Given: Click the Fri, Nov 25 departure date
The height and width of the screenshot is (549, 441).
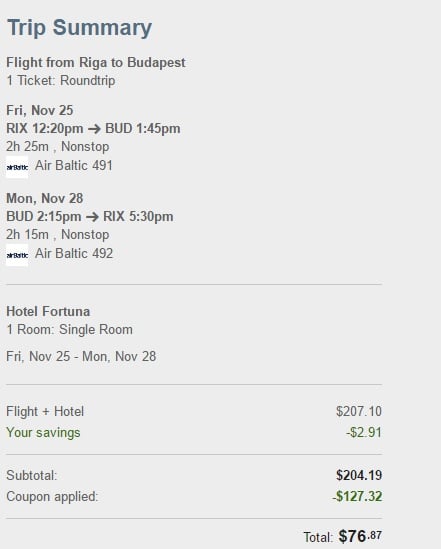Looking at the screenshot, I should tap(40, 111).
